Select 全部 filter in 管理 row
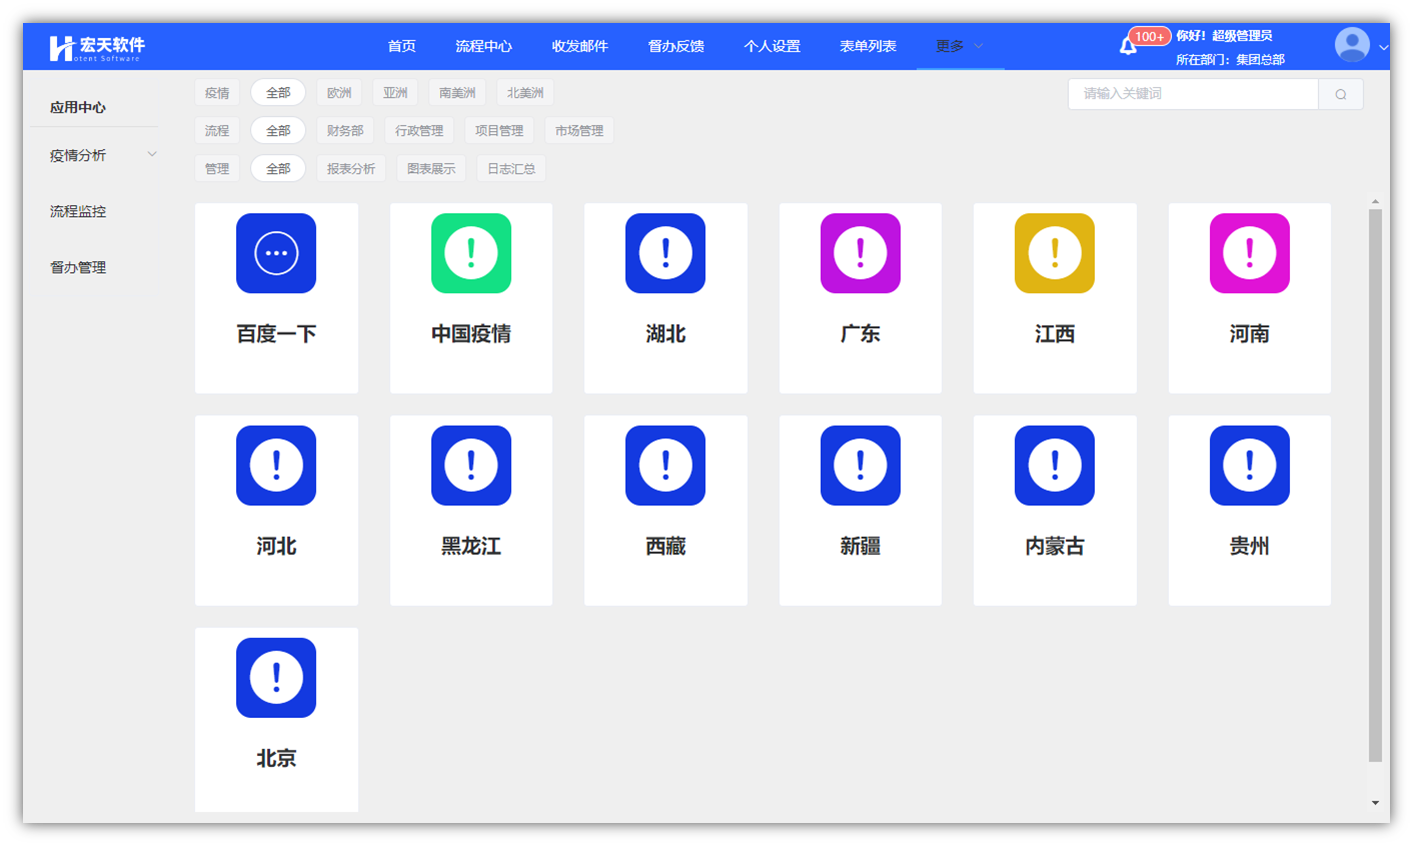This screenshot has width=1413, height=846. point(278,169)
